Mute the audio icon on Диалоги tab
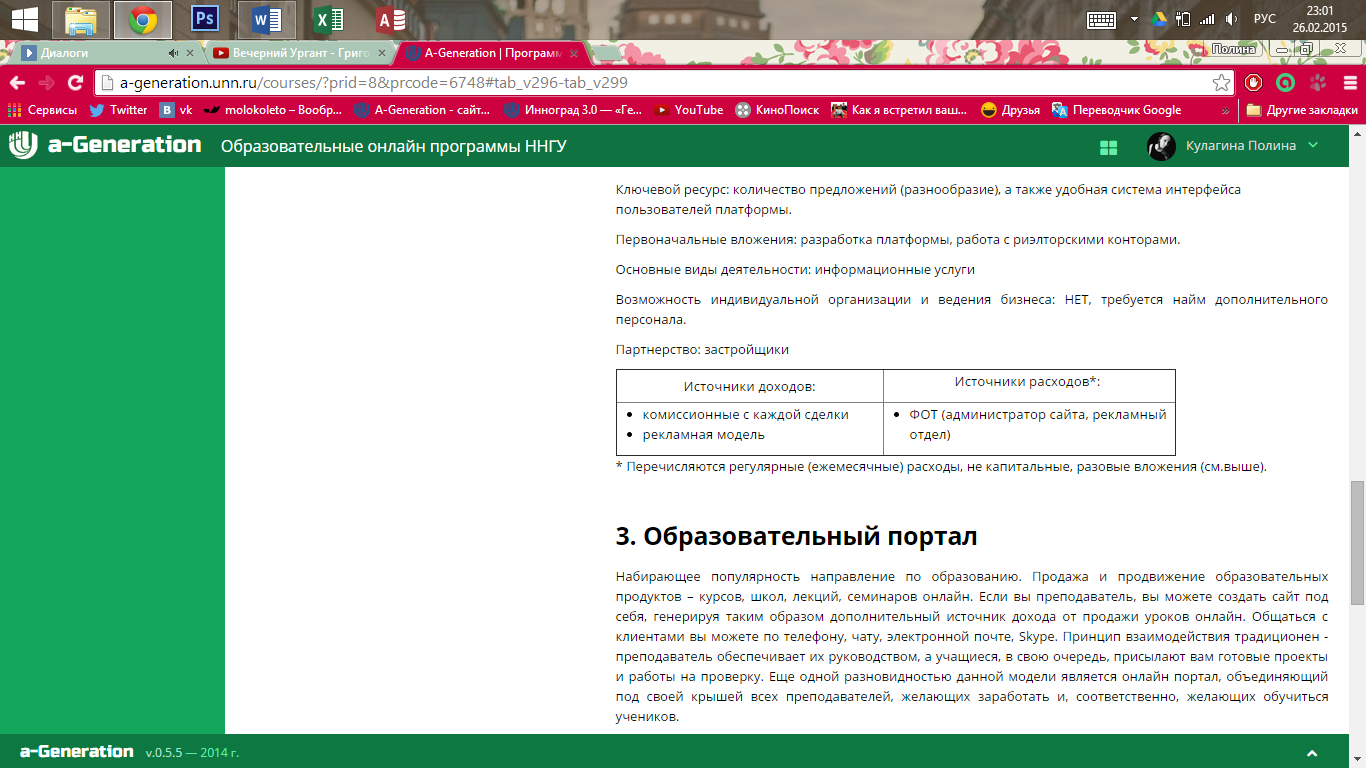Viewport: 1366px width, 768px height. point(173,53)
